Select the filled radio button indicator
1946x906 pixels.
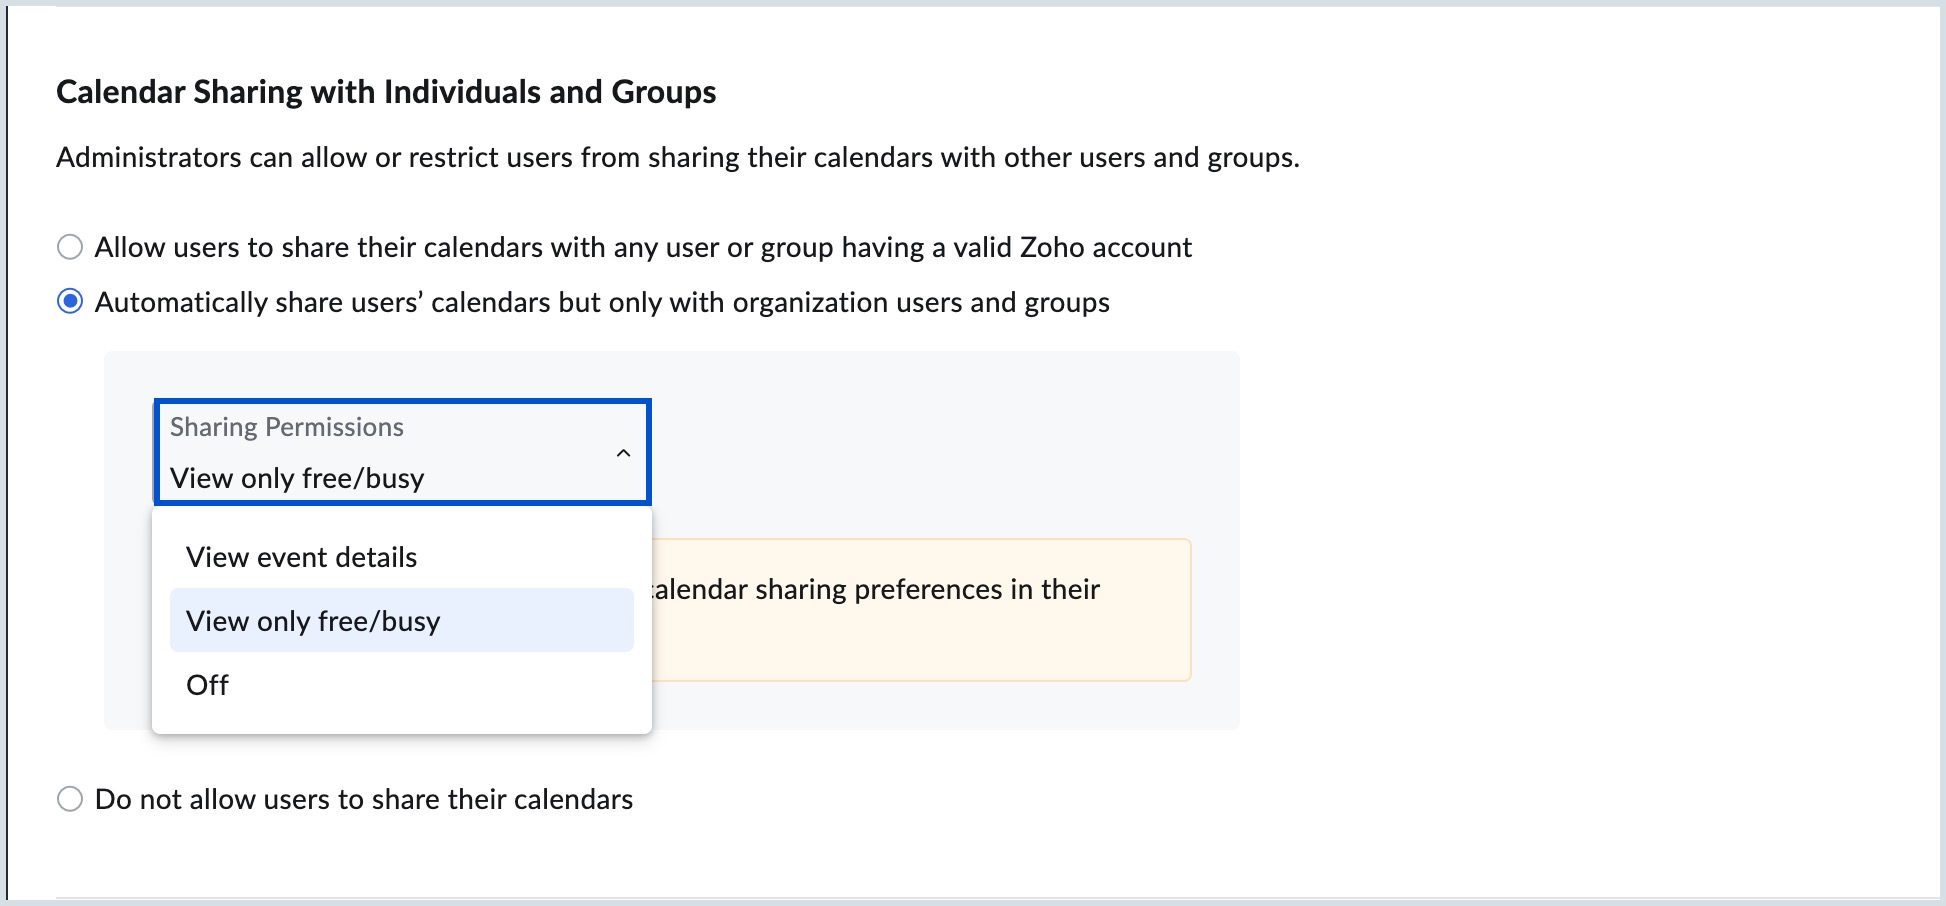pos(70,301)
